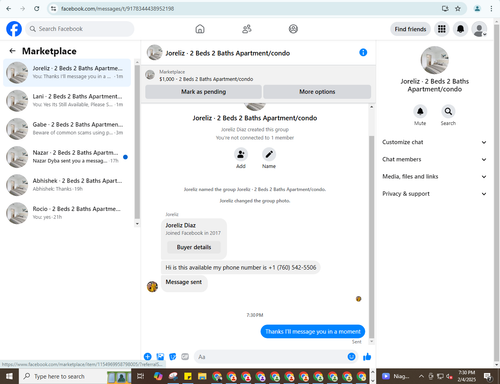Open the Facebook menu grid icon
The image size is (500, 384).
pos(442,29)
